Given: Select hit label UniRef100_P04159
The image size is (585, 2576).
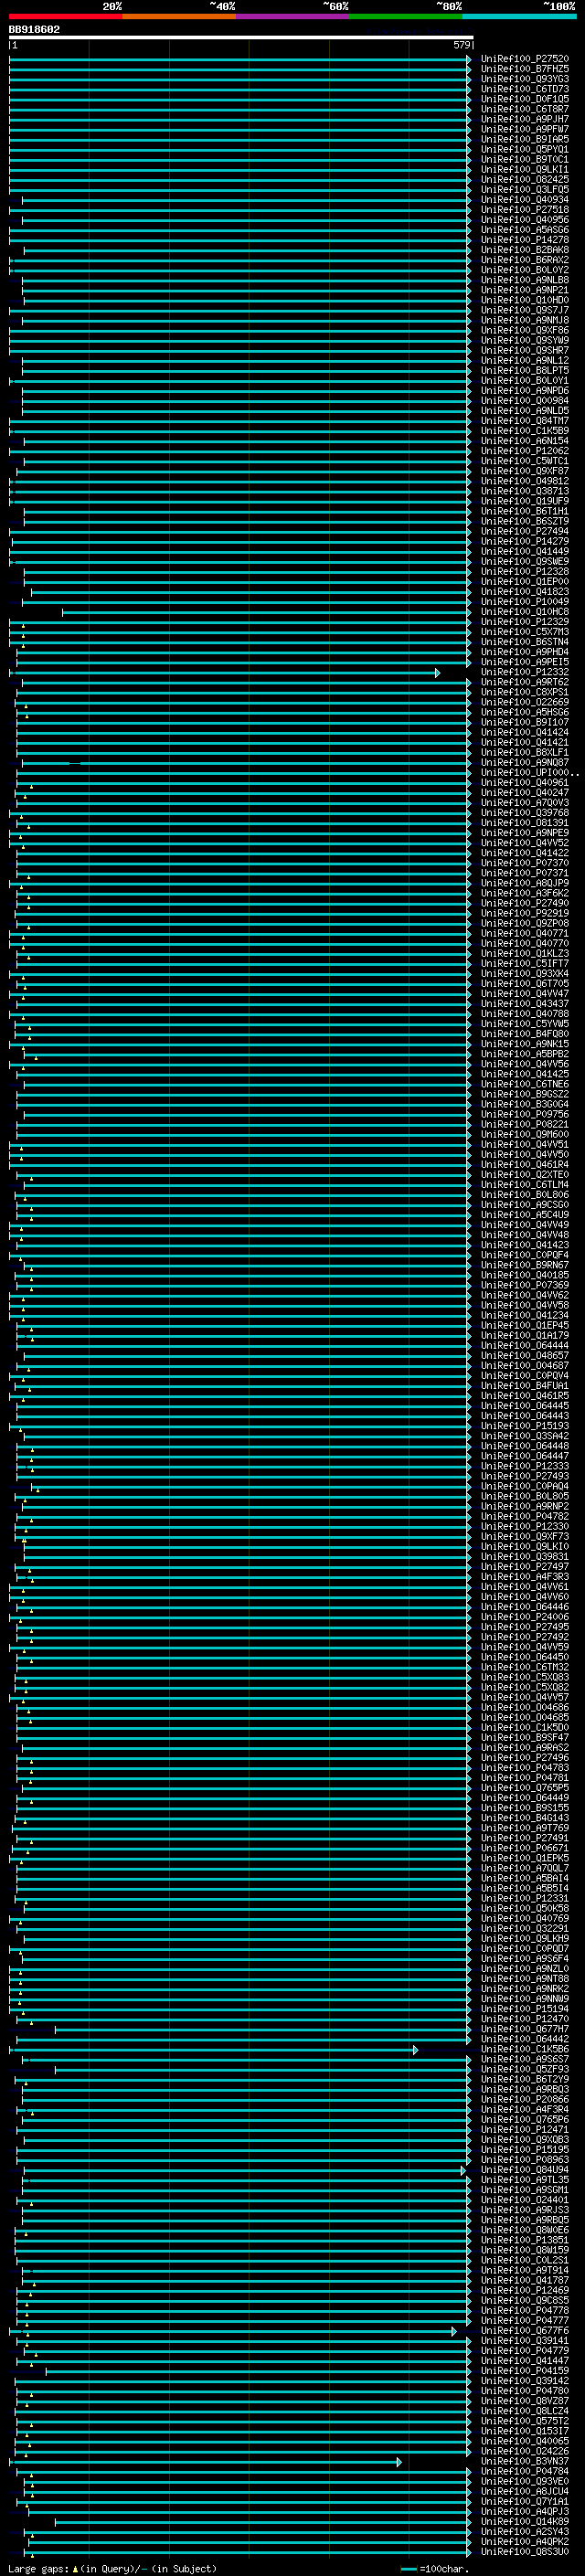Looking at the screenshot, I should (525, 2371).
